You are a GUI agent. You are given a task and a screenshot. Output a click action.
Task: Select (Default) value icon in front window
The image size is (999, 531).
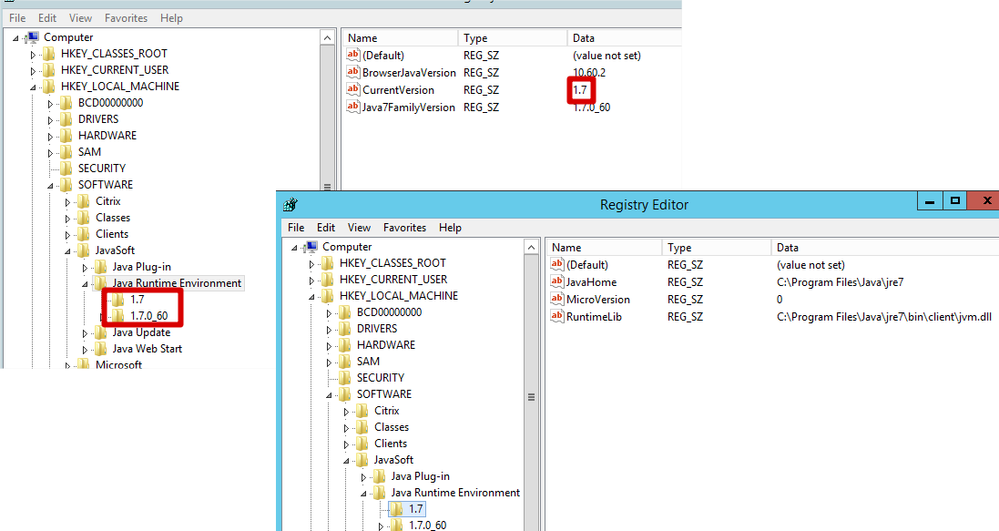(x=557, y=265)
